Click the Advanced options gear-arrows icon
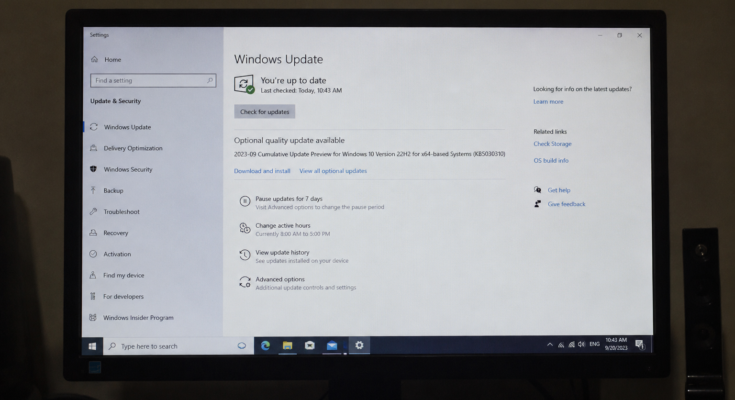 pos(245,282)
